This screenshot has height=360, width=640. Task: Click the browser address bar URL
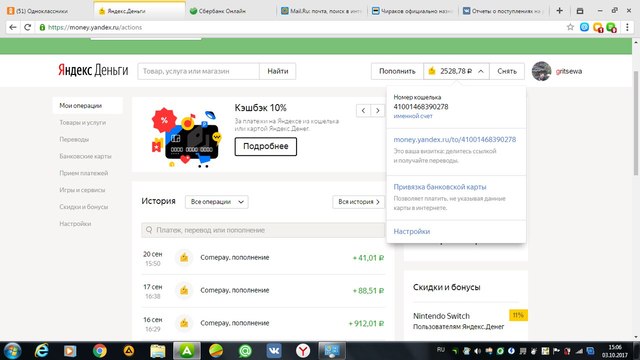coord(95,27)
